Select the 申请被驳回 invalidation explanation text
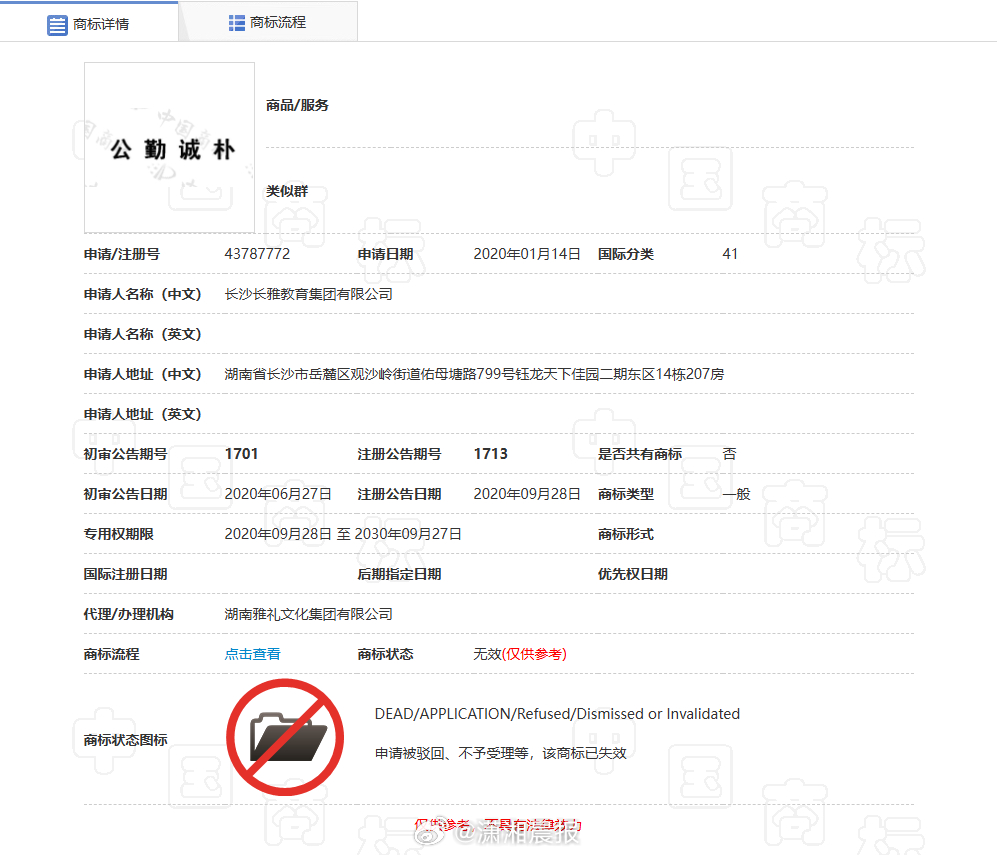This screenshot has height=855, width=997. pos(500,753)
